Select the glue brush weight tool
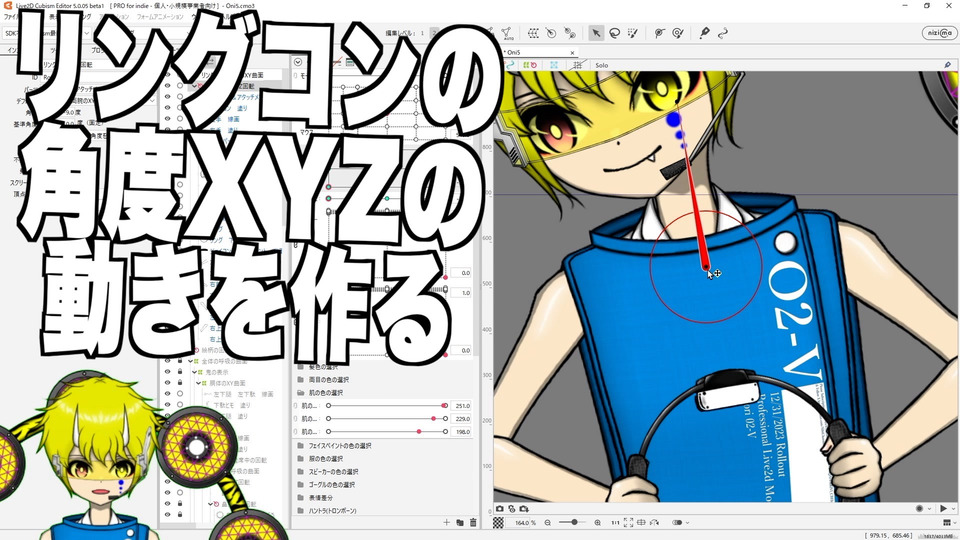Screen dimensions: 960x540 (x=678, y=33)
